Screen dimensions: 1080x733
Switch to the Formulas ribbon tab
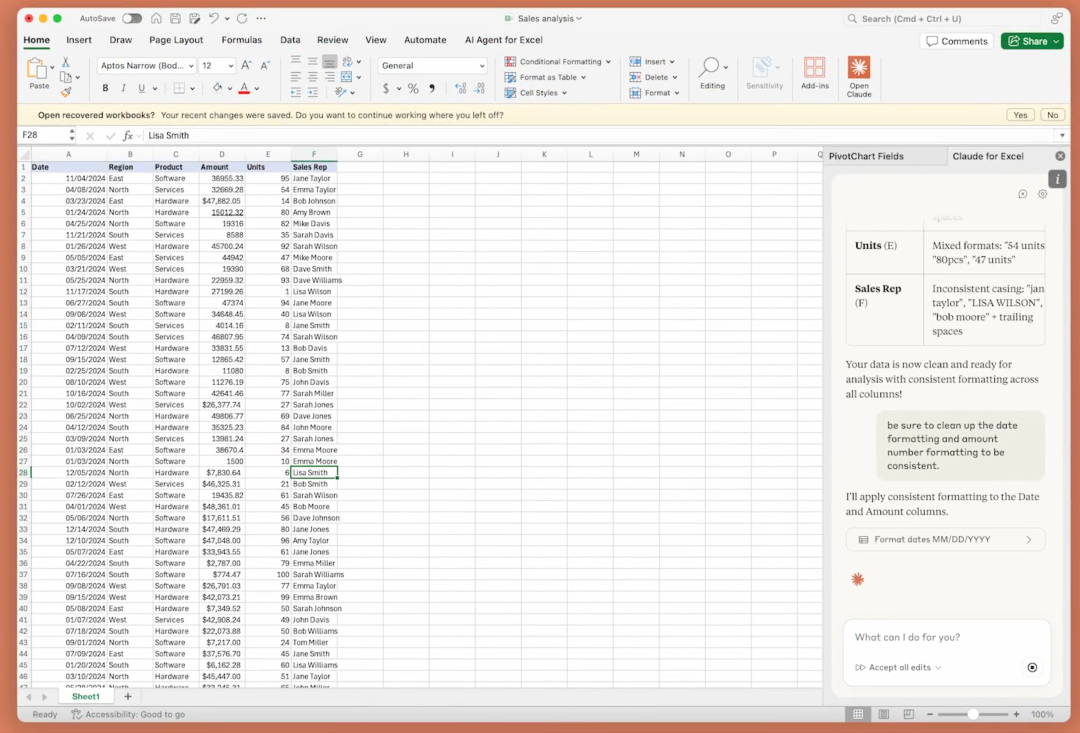point(242,40)
